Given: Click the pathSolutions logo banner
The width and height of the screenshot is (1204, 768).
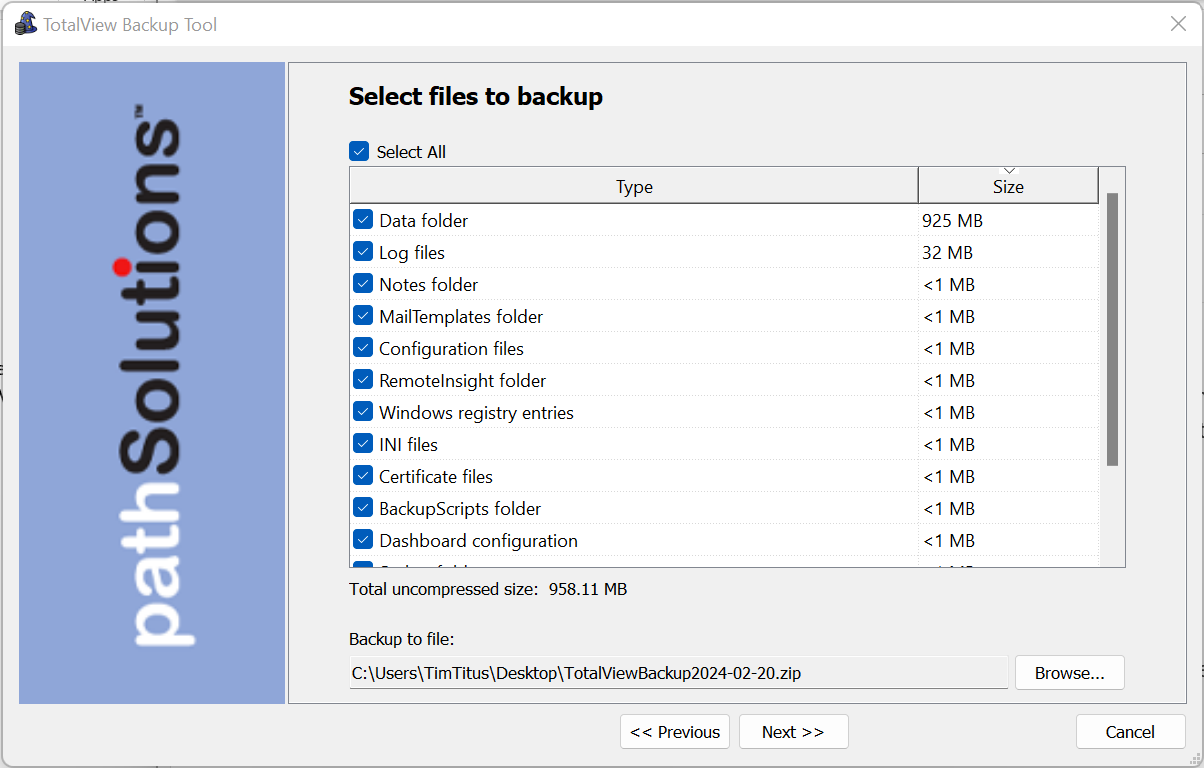Looking at the screenshot, I should coord(152,382).
